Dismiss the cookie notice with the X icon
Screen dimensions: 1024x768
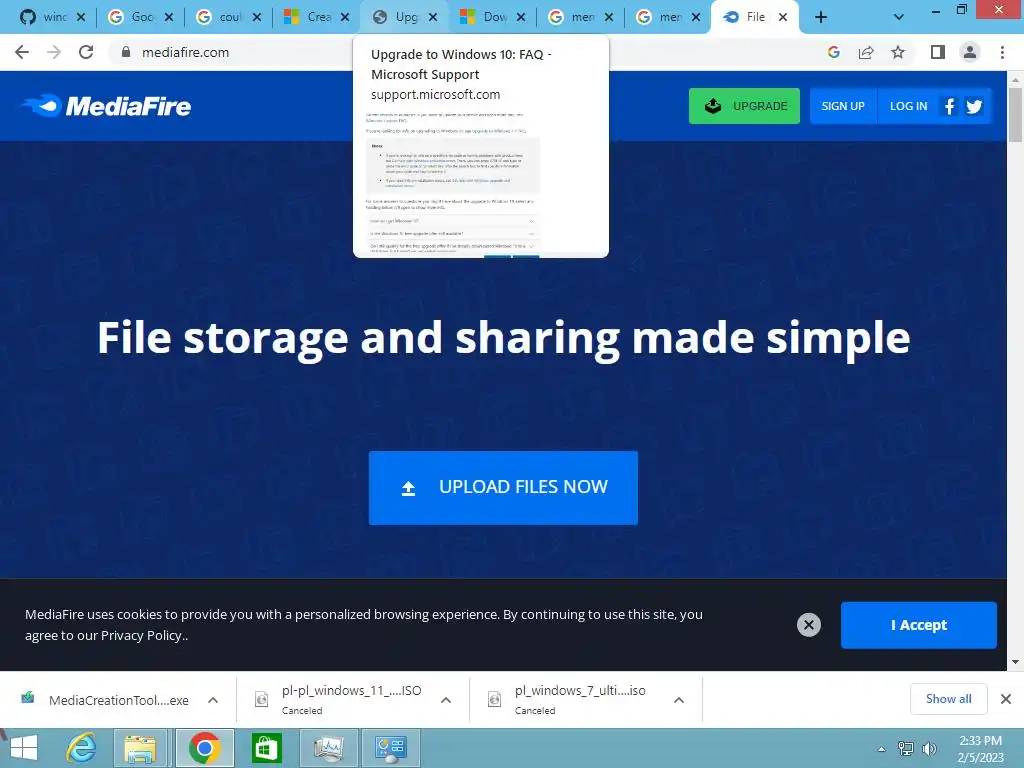[808, 625]
